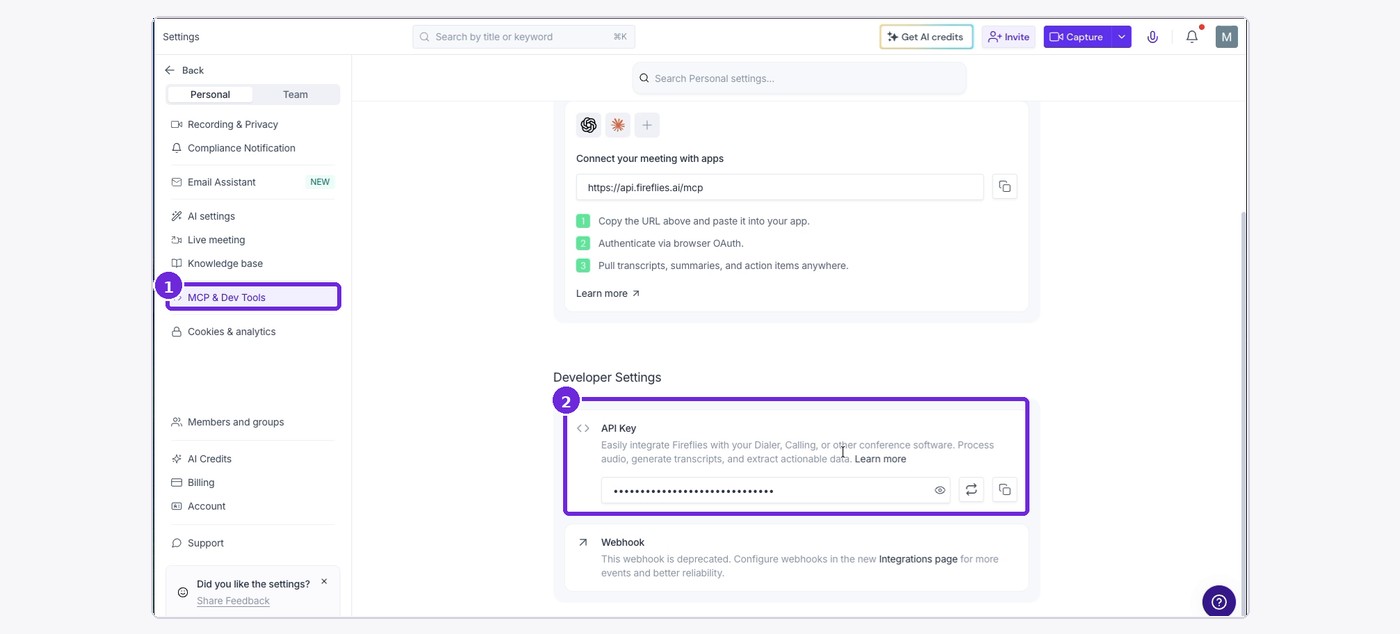Viewport: 1400px width, 634px height.
Task: Click Get AI credits button
Action: coord(926,37)
